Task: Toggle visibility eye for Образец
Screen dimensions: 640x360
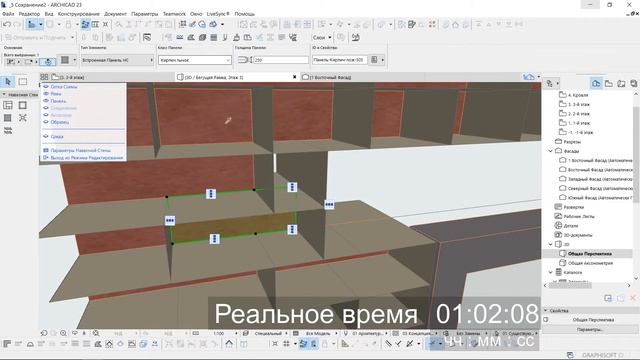Action: pyautogui.click(x=46, y=122)
